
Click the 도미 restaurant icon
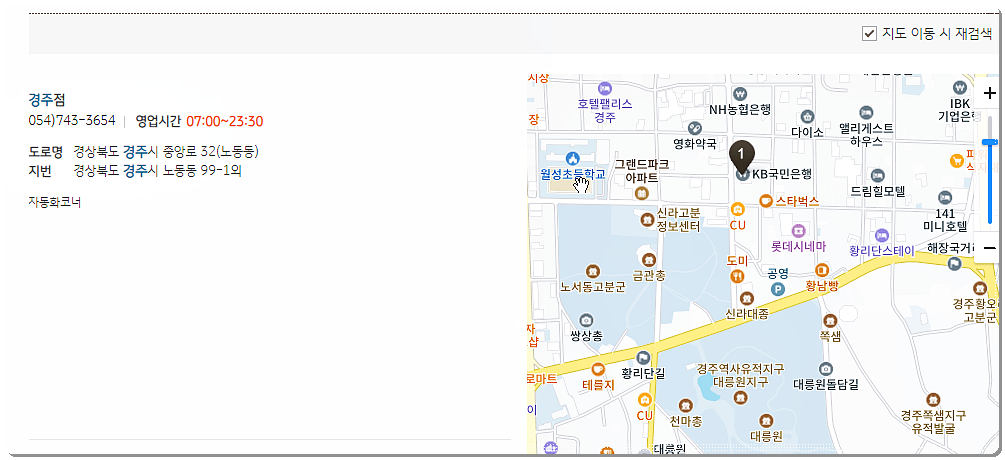point(738,276)
